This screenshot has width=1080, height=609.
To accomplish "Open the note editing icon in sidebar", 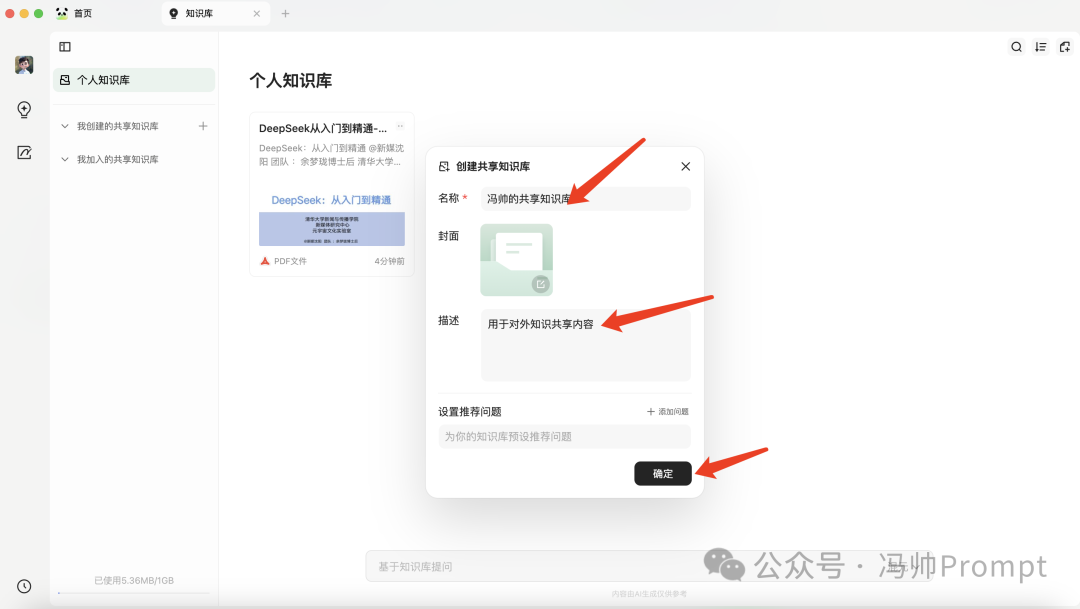I will 24,153.
